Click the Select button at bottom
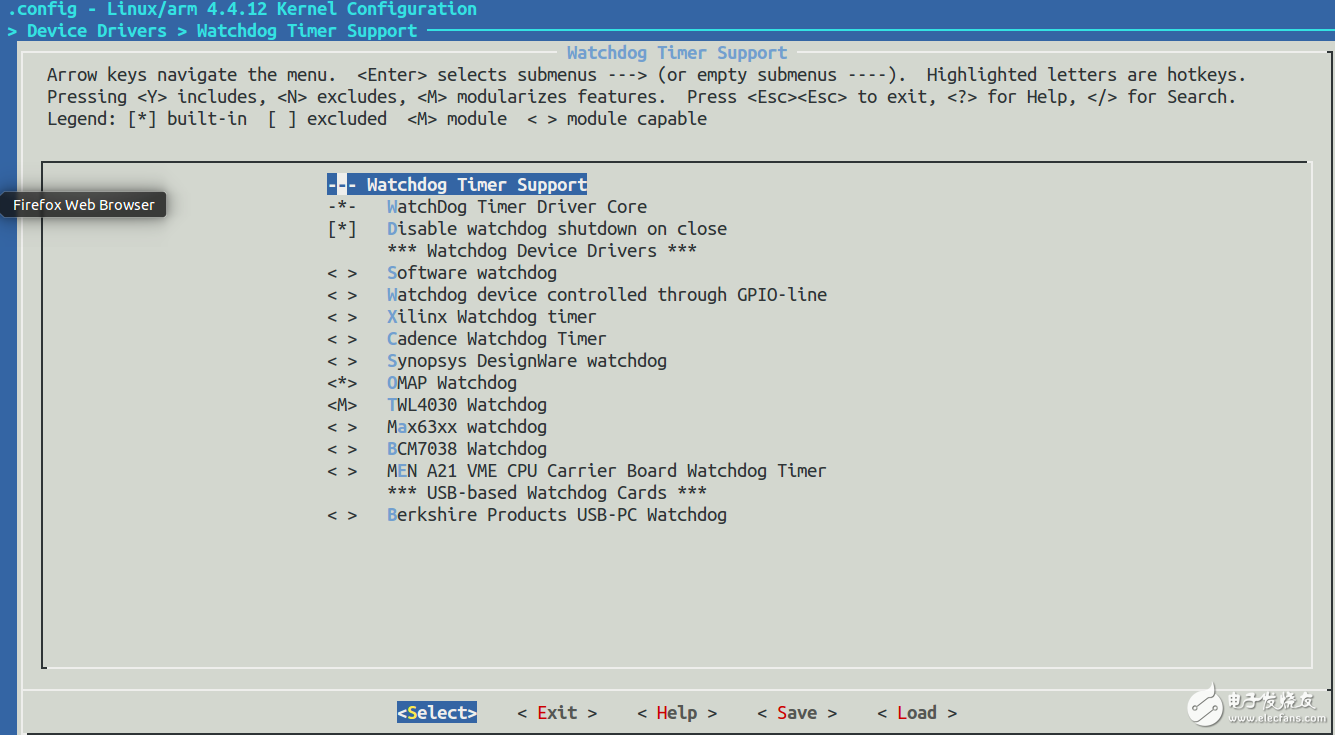Viewport: 1335px width, 735px height. coord(437,713)
